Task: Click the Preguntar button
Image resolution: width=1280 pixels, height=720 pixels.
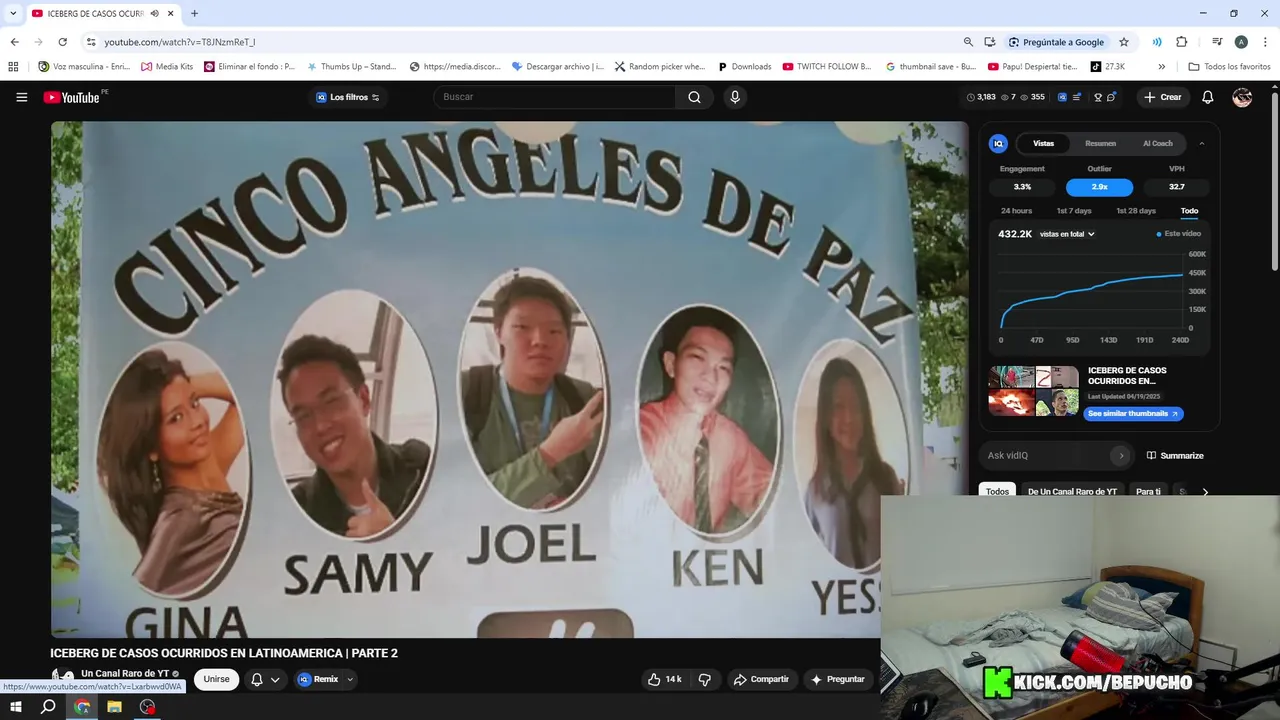Action: (838, 679)
